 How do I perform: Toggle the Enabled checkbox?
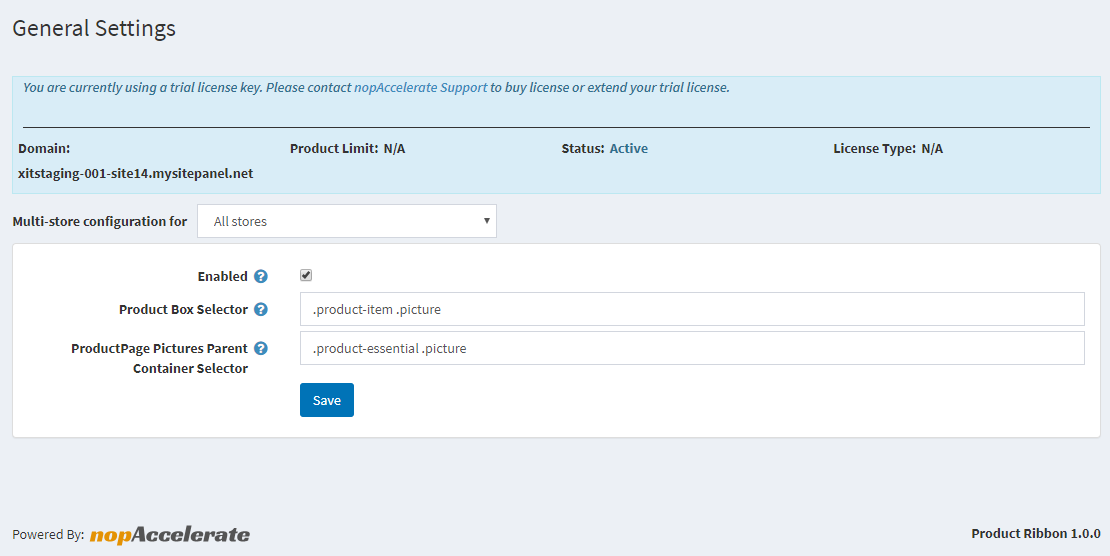tap(307, 276)
